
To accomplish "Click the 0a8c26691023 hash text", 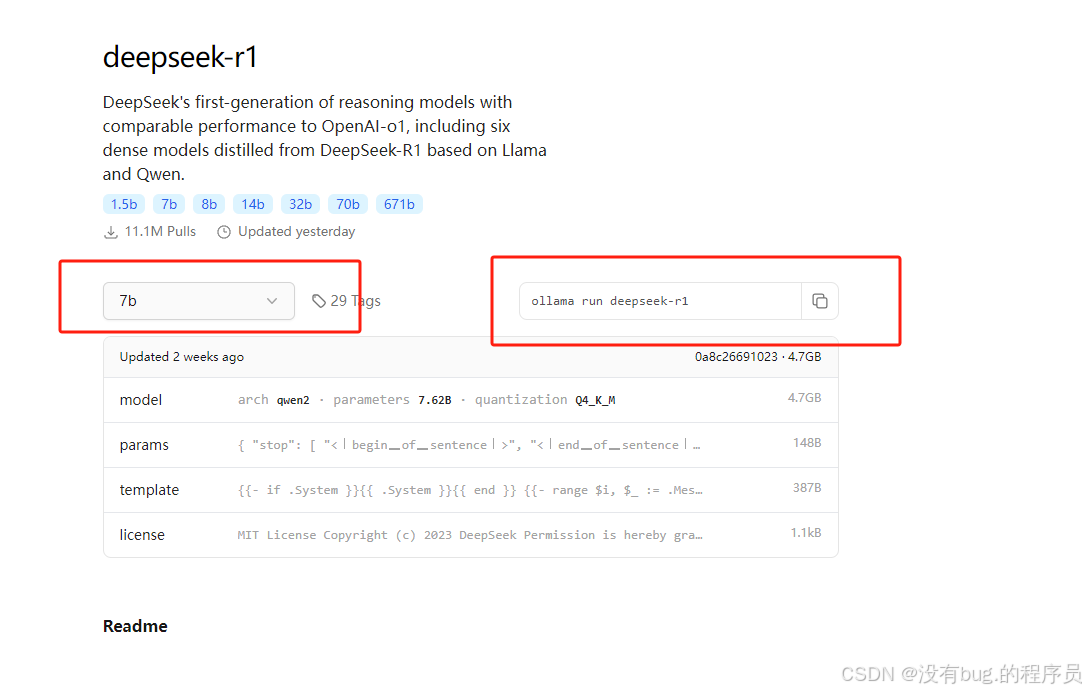I will click(x=736, y=357).
